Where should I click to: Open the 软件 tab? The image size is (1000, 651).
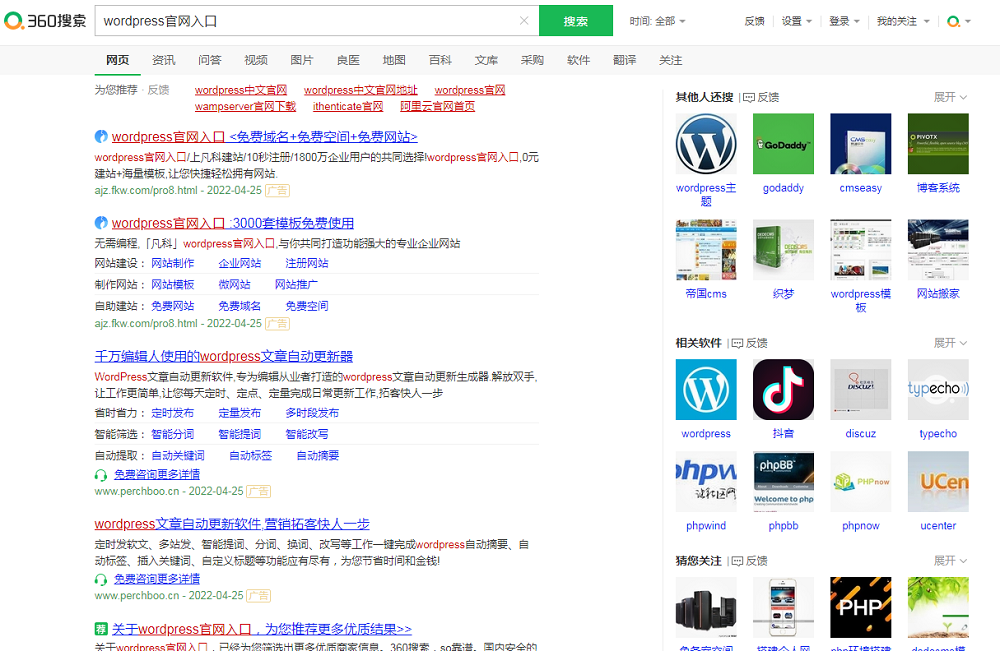pyautogui.click(x=578, y=60)
